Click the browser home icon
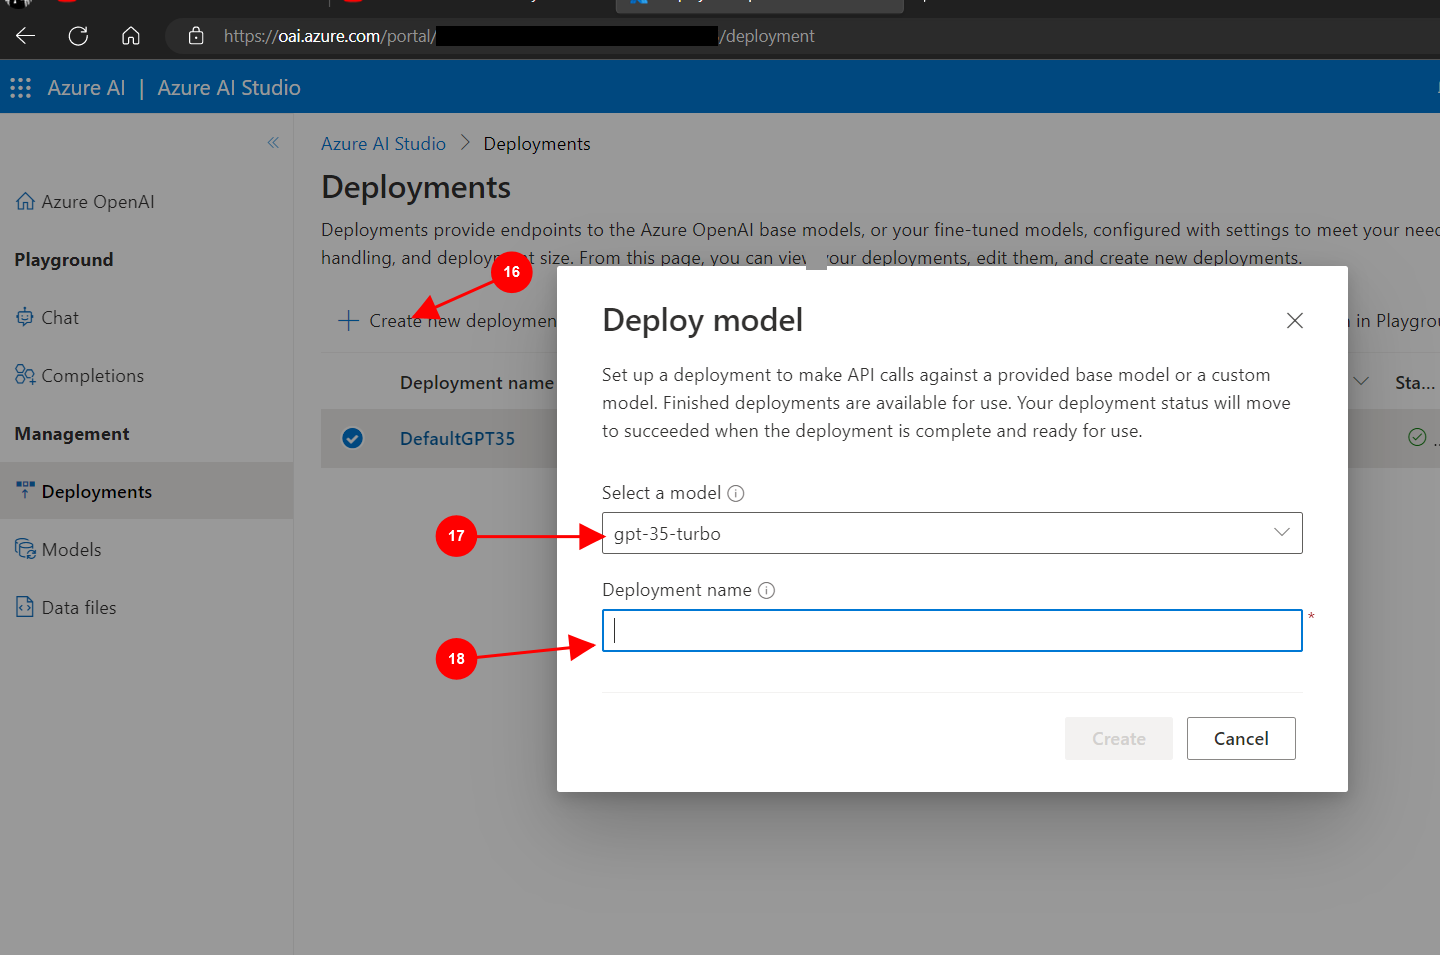1440x955 pixels. 131,36
